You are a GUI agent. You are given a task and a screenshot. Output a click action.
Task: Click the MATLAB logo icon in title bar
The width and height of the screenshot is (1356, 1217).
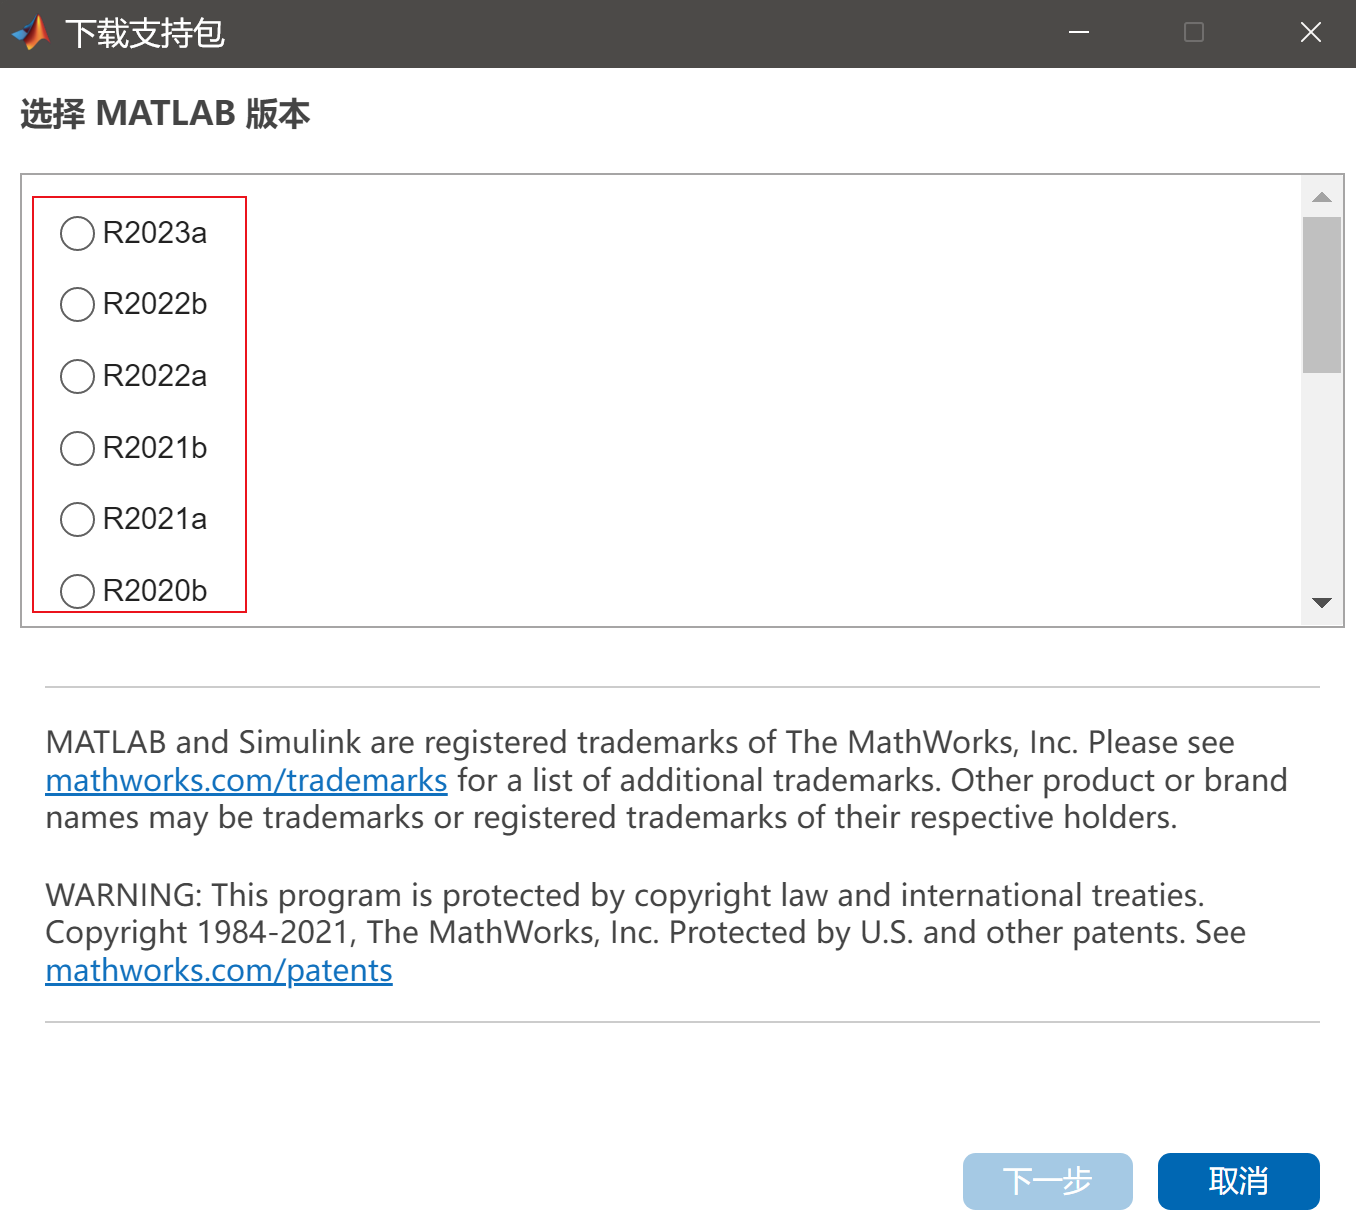coord(31,33)
